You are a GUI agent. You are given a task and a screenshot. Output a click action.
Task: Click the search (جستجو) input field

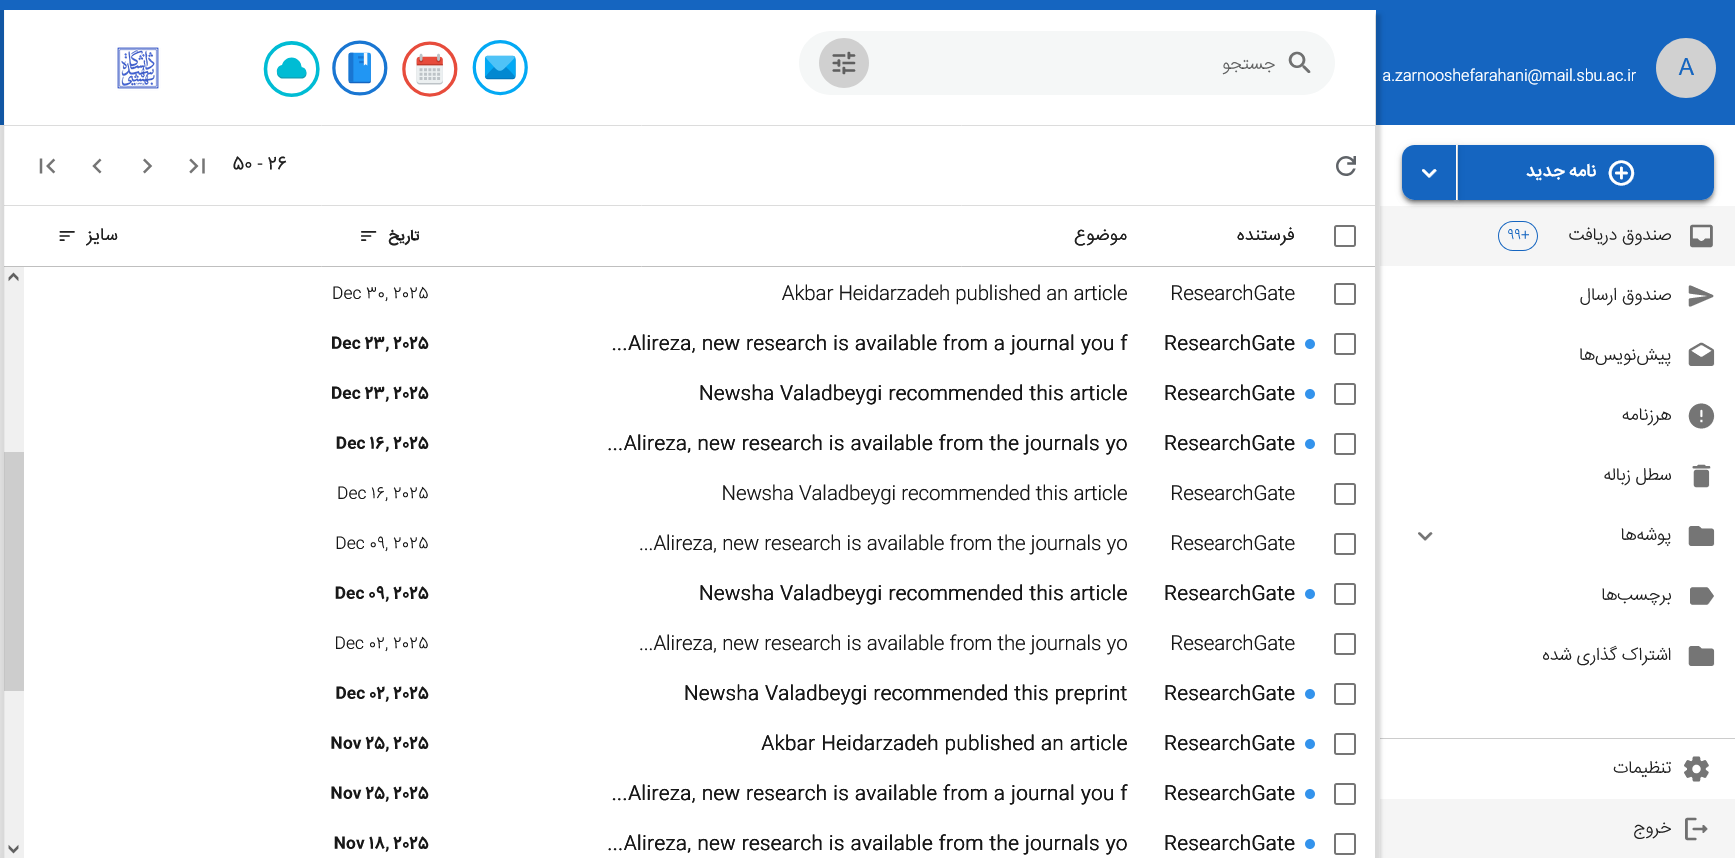1050,63
